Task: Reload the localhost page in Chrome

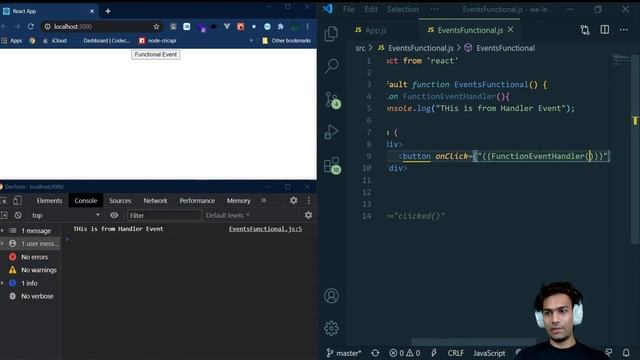Action: [x=31, y=27]
